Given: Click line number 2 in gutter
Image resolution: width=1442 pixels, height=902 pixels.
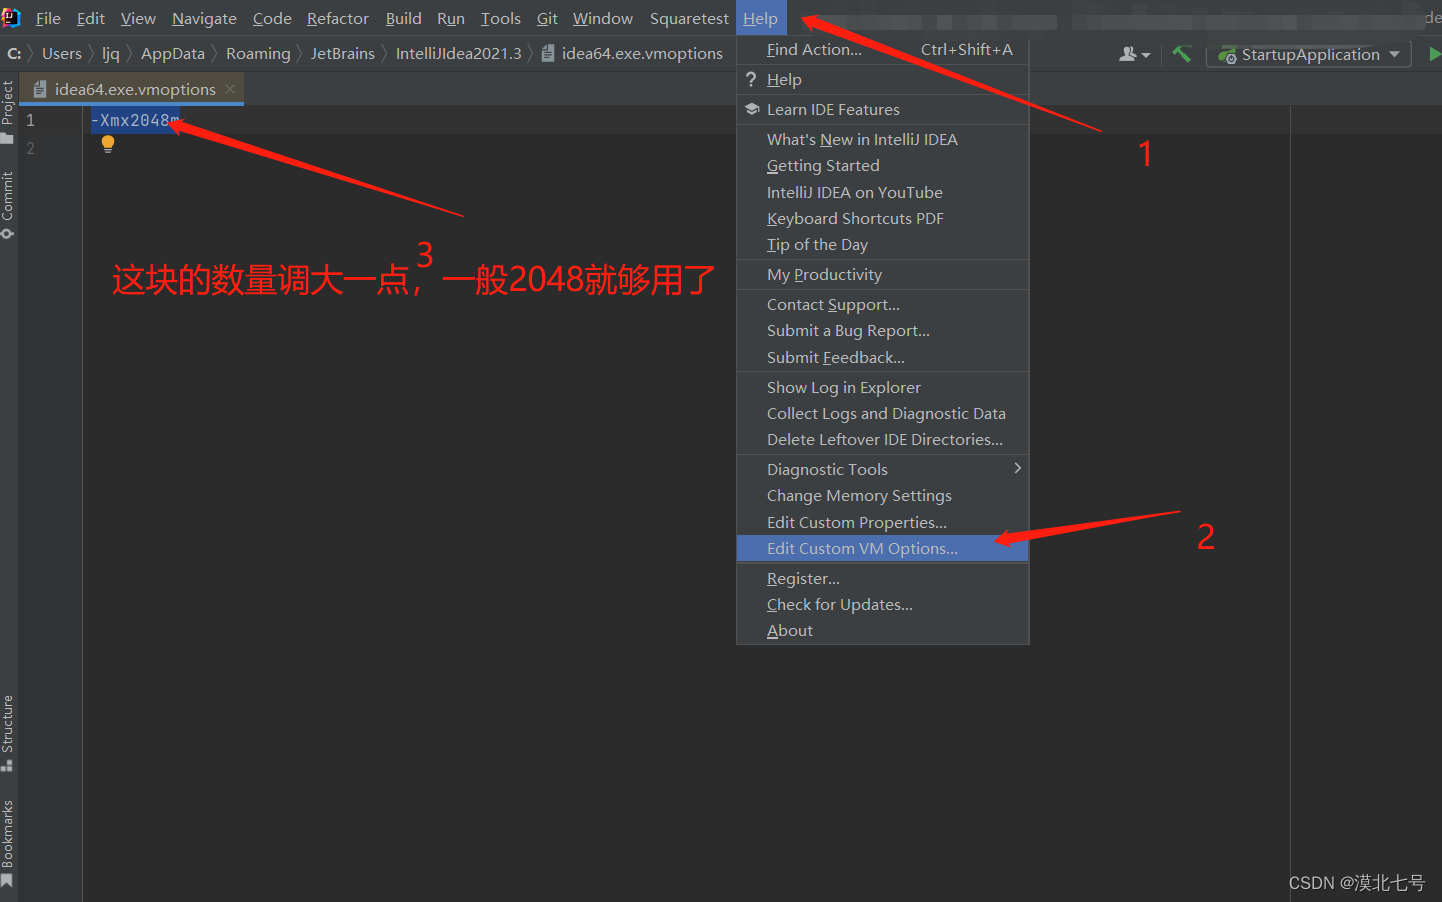Looking at the screenshot, I should (30, 148).
